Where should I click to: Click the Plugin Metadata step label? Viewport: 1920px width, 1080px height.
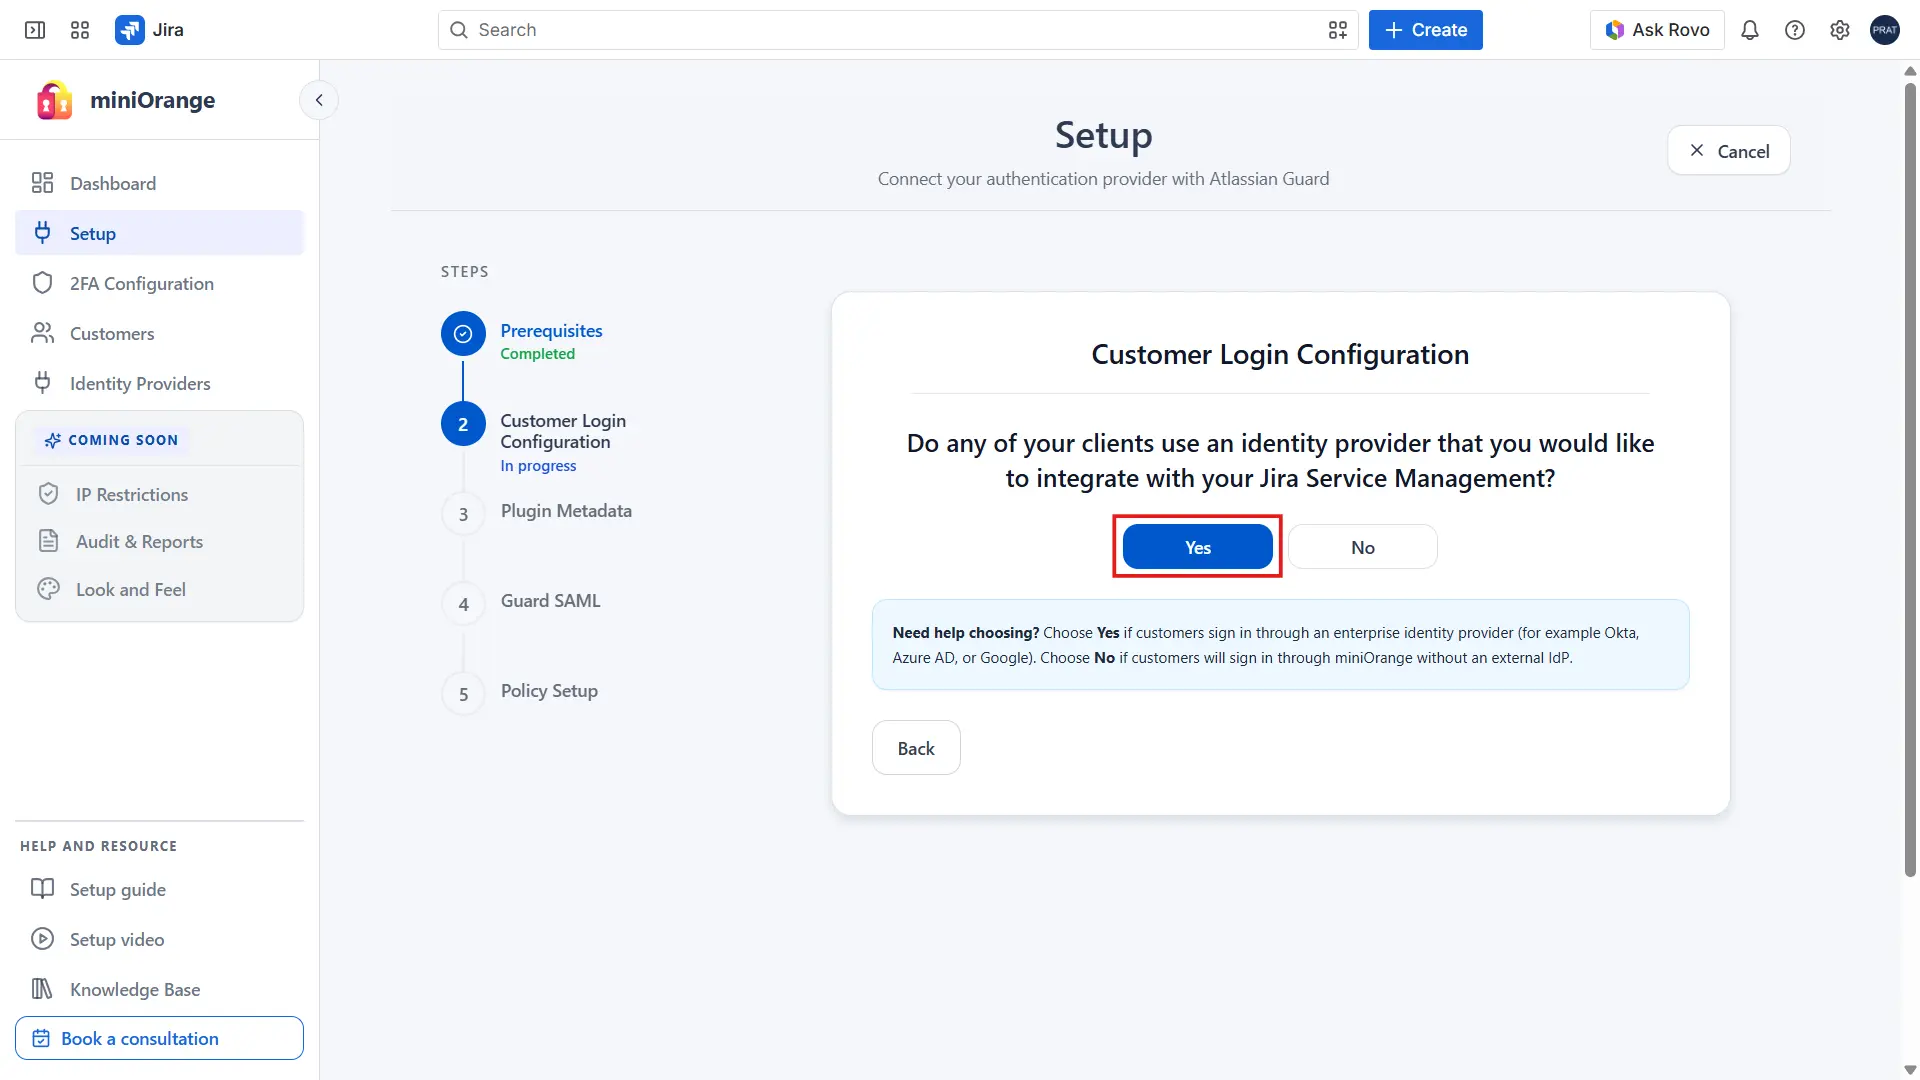(566, 511)
